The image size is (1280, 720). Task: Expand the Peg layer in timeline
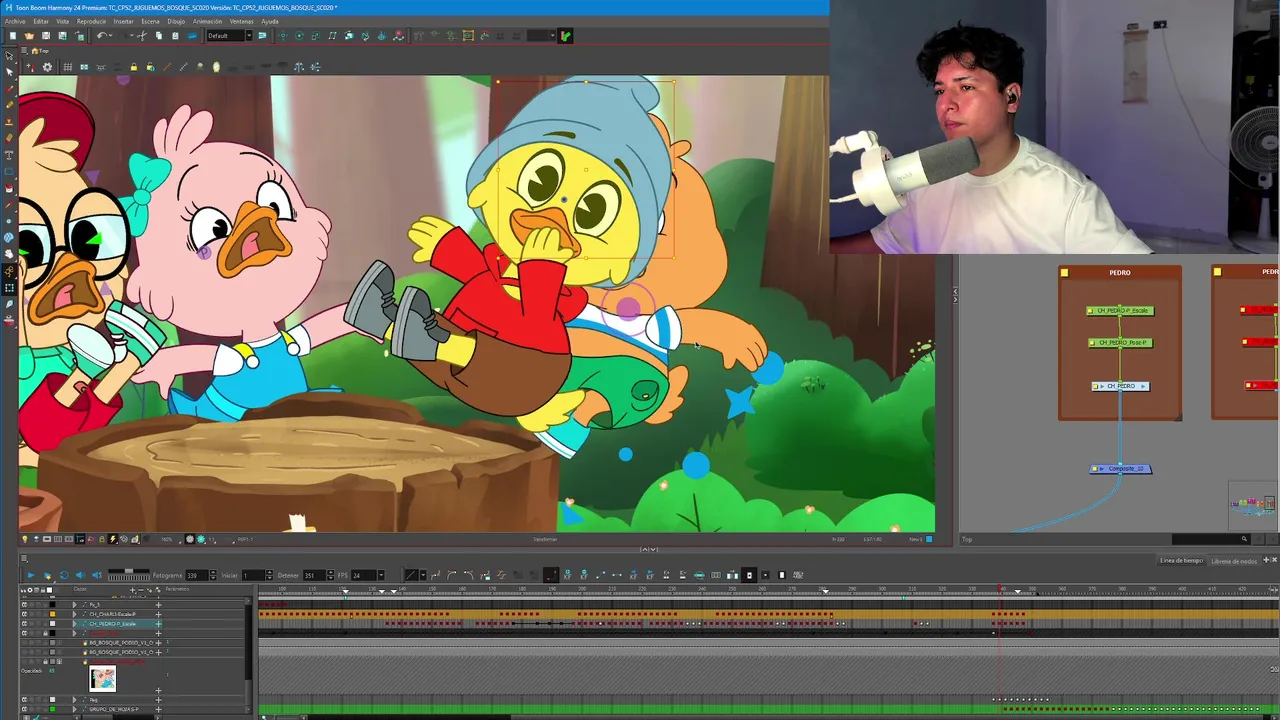74,700
